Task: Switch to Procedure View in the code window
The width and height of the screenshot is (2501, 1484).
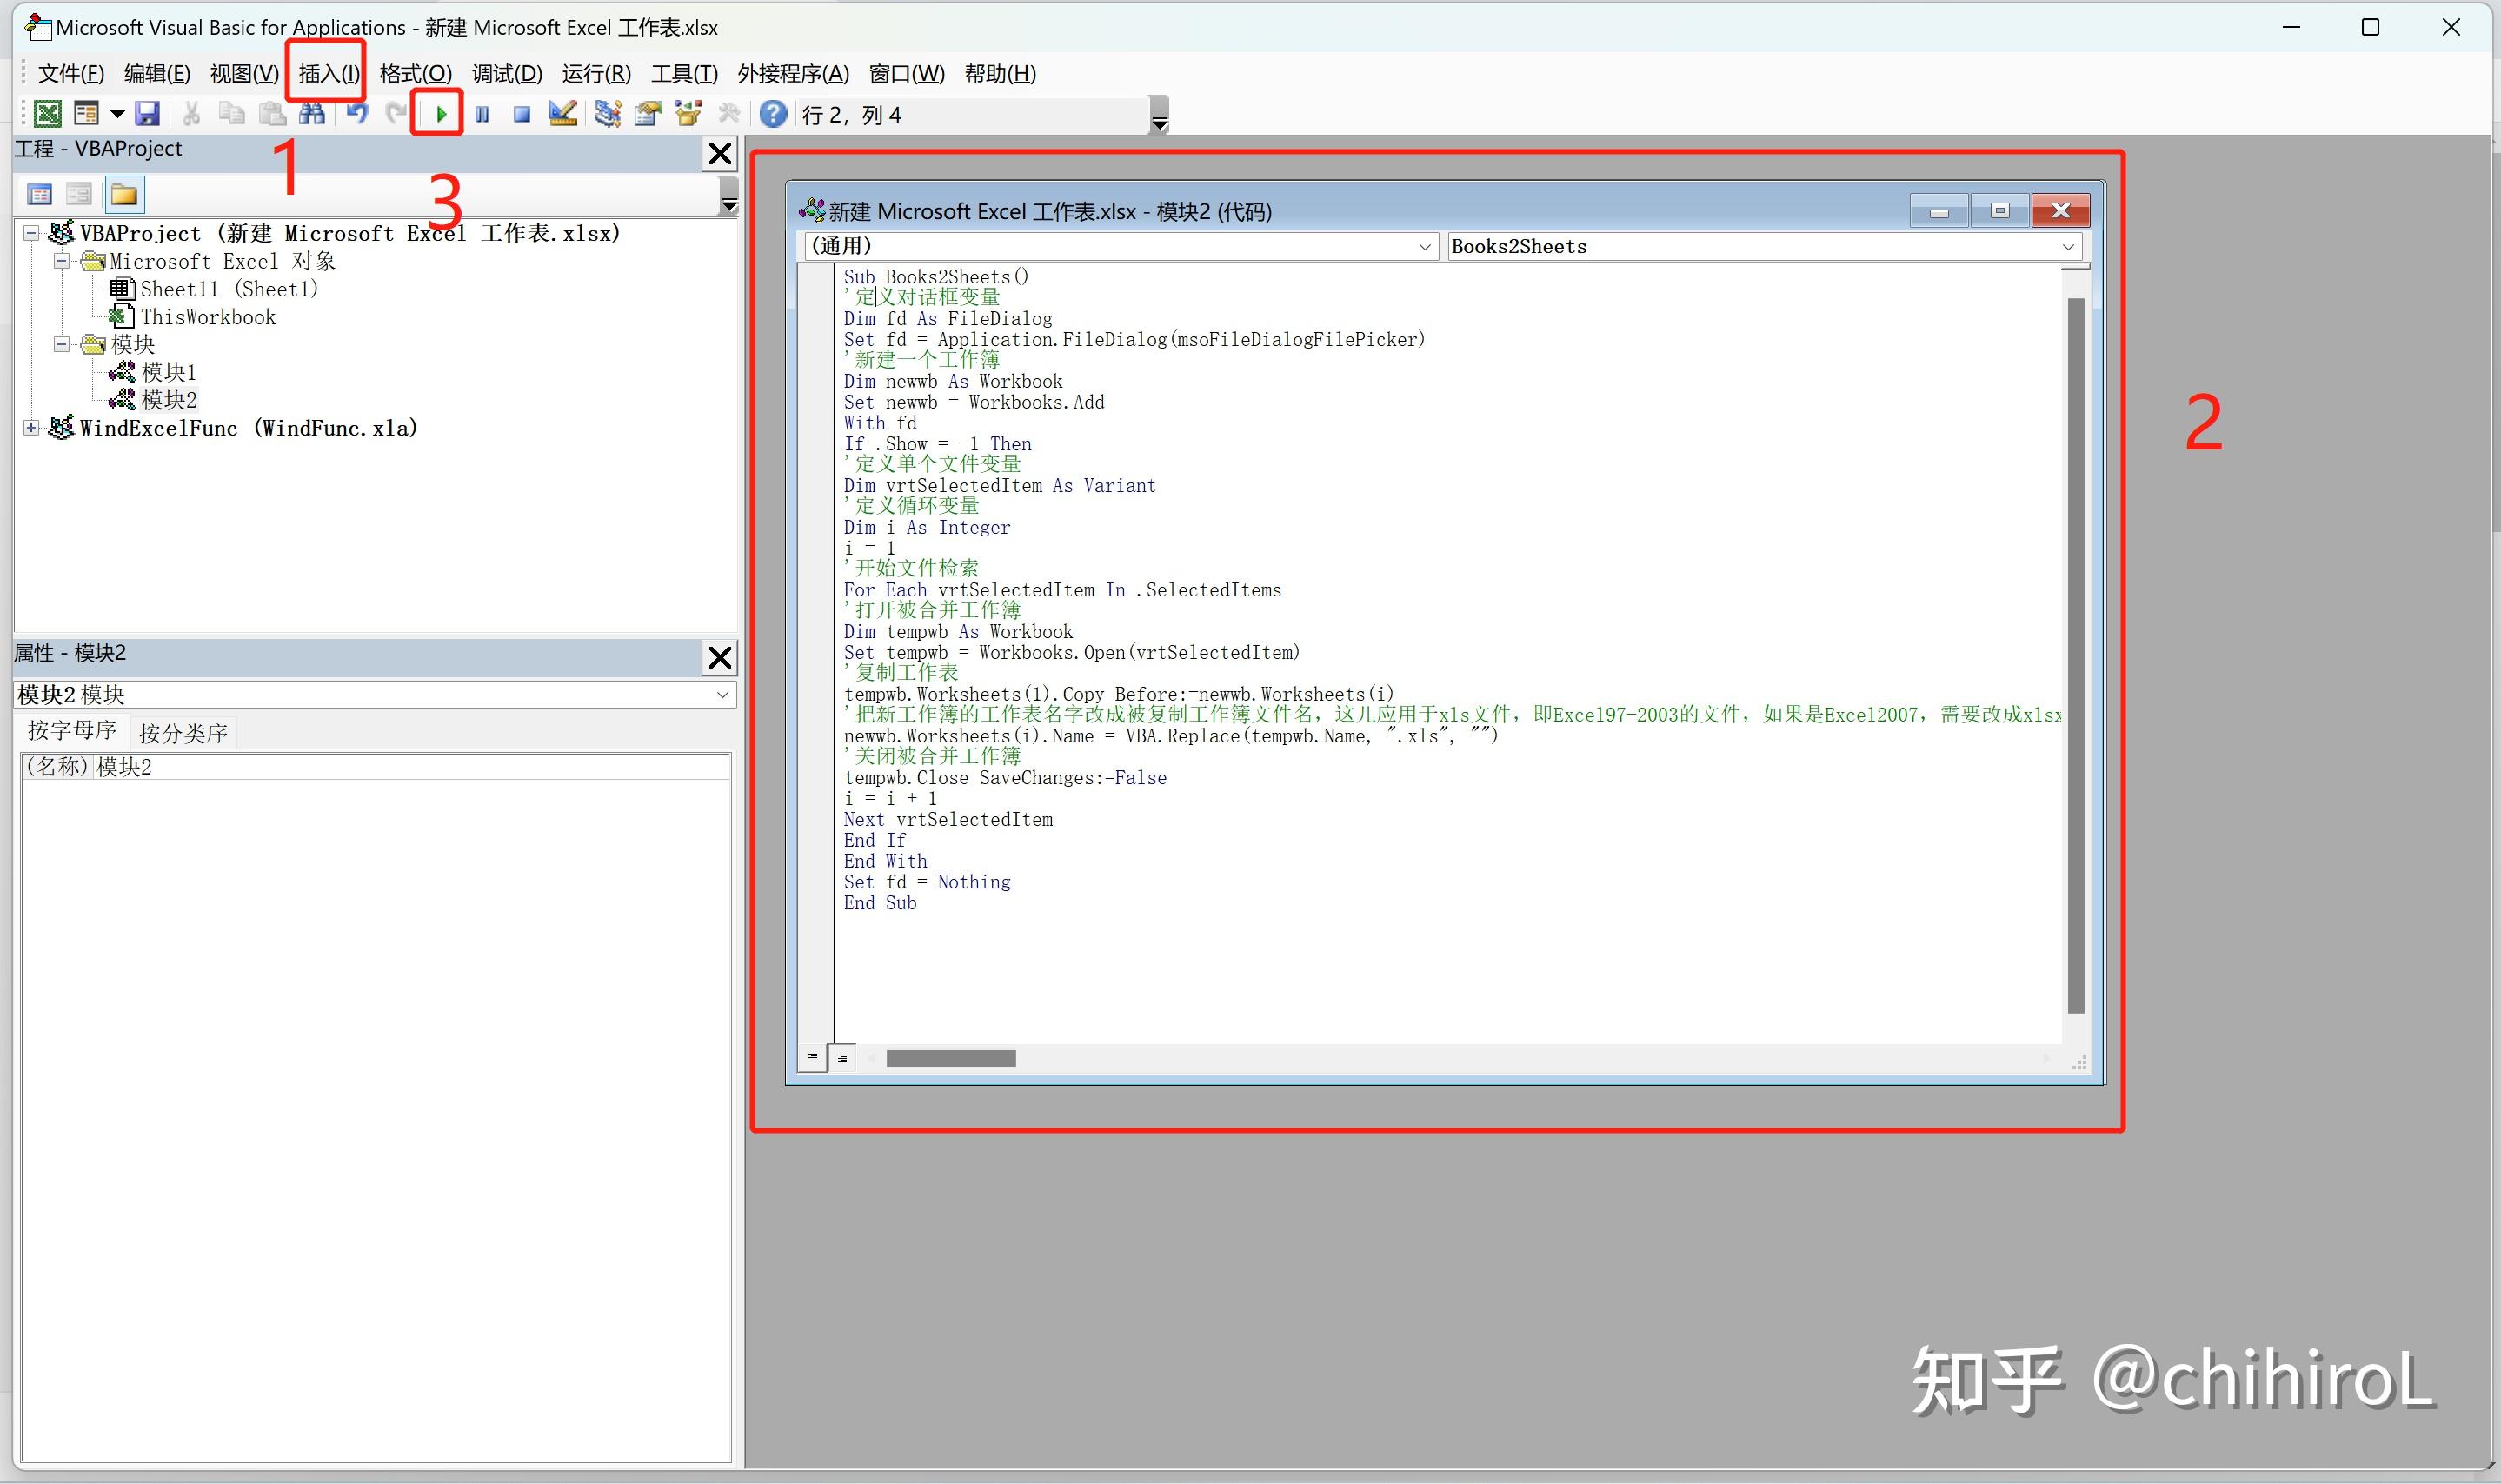Action: (x=812, y=1057)
